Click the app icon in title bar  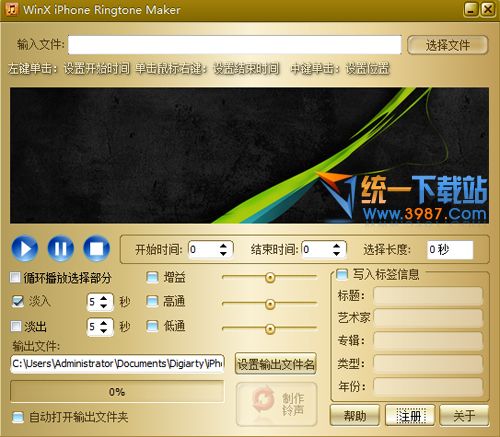[x=12, y=9]
